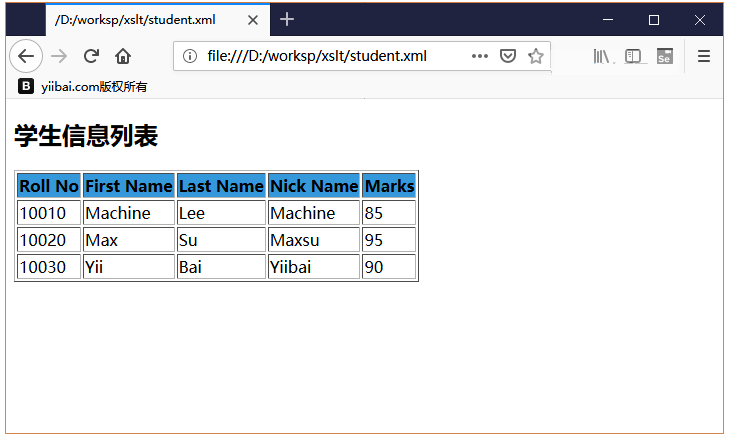This screenshot has width=729, height=437.
Task: Open the Library icon
Action: 602,56
